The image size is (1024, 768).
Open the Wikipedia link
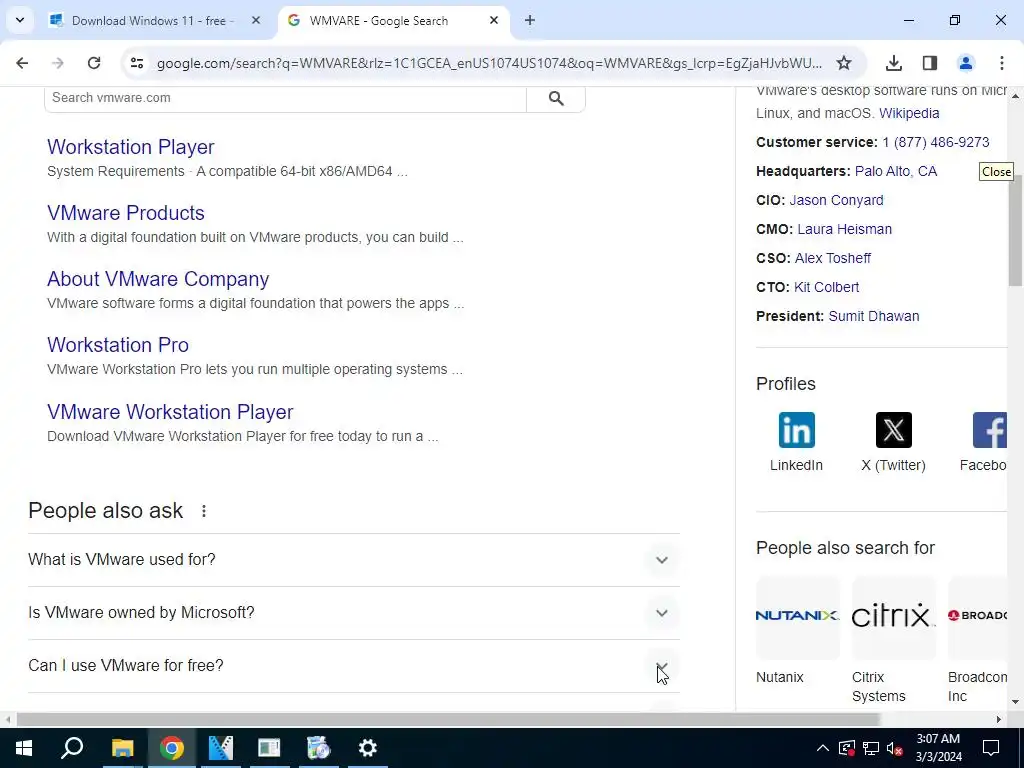click(909, 113)
